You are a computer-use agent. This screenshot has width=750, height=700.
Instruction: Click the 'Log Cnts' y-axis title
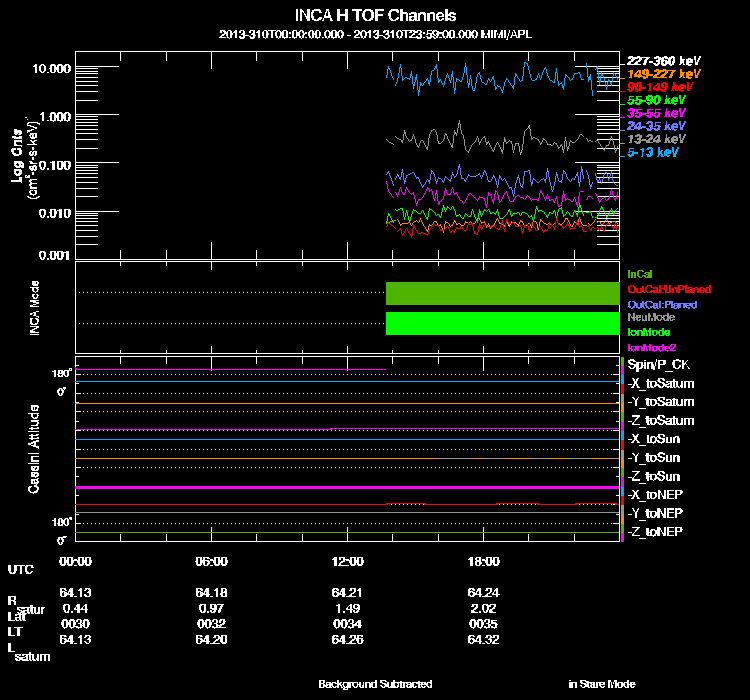18,156
